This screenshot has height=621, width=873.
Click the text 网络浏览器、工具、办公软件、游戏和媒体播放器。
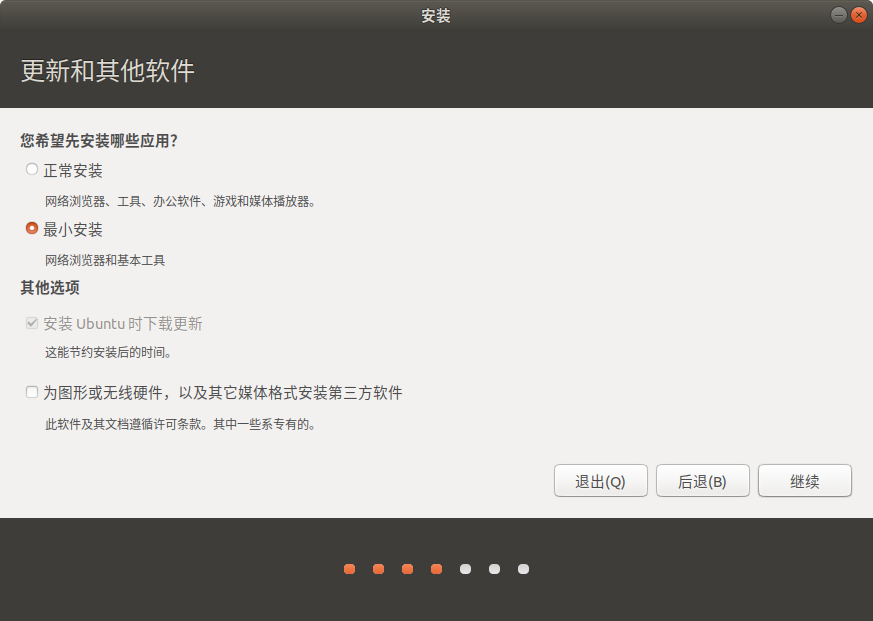(181, 201)
